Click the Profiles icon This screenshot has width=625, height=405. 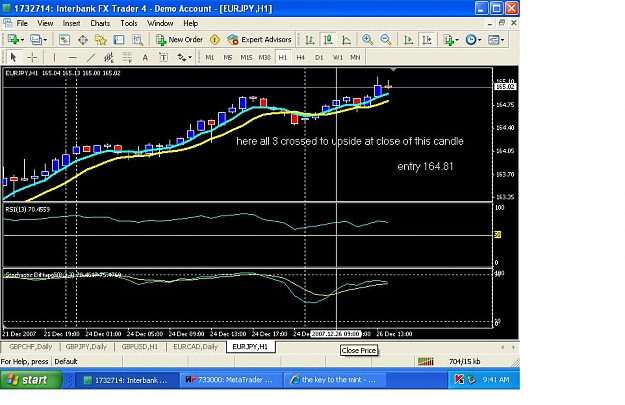[x=36, y=39]
